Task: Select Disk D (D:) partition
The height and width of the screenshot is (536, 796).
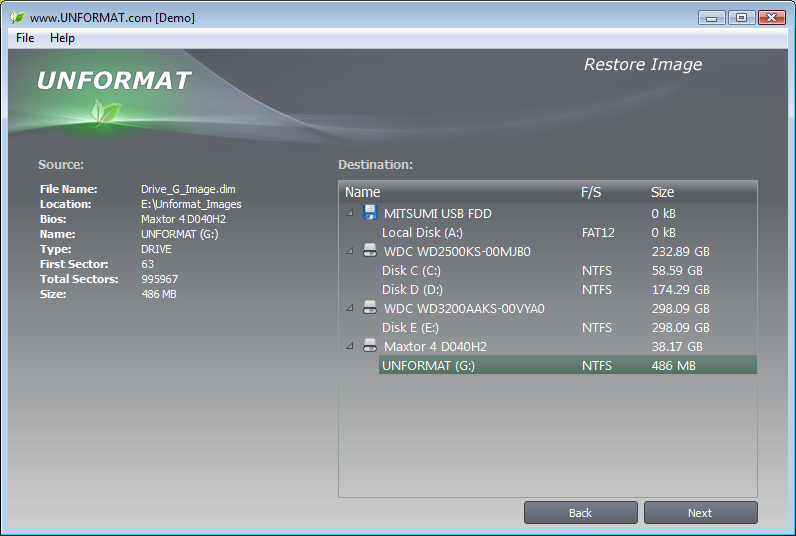Action: tap(568, 289)
